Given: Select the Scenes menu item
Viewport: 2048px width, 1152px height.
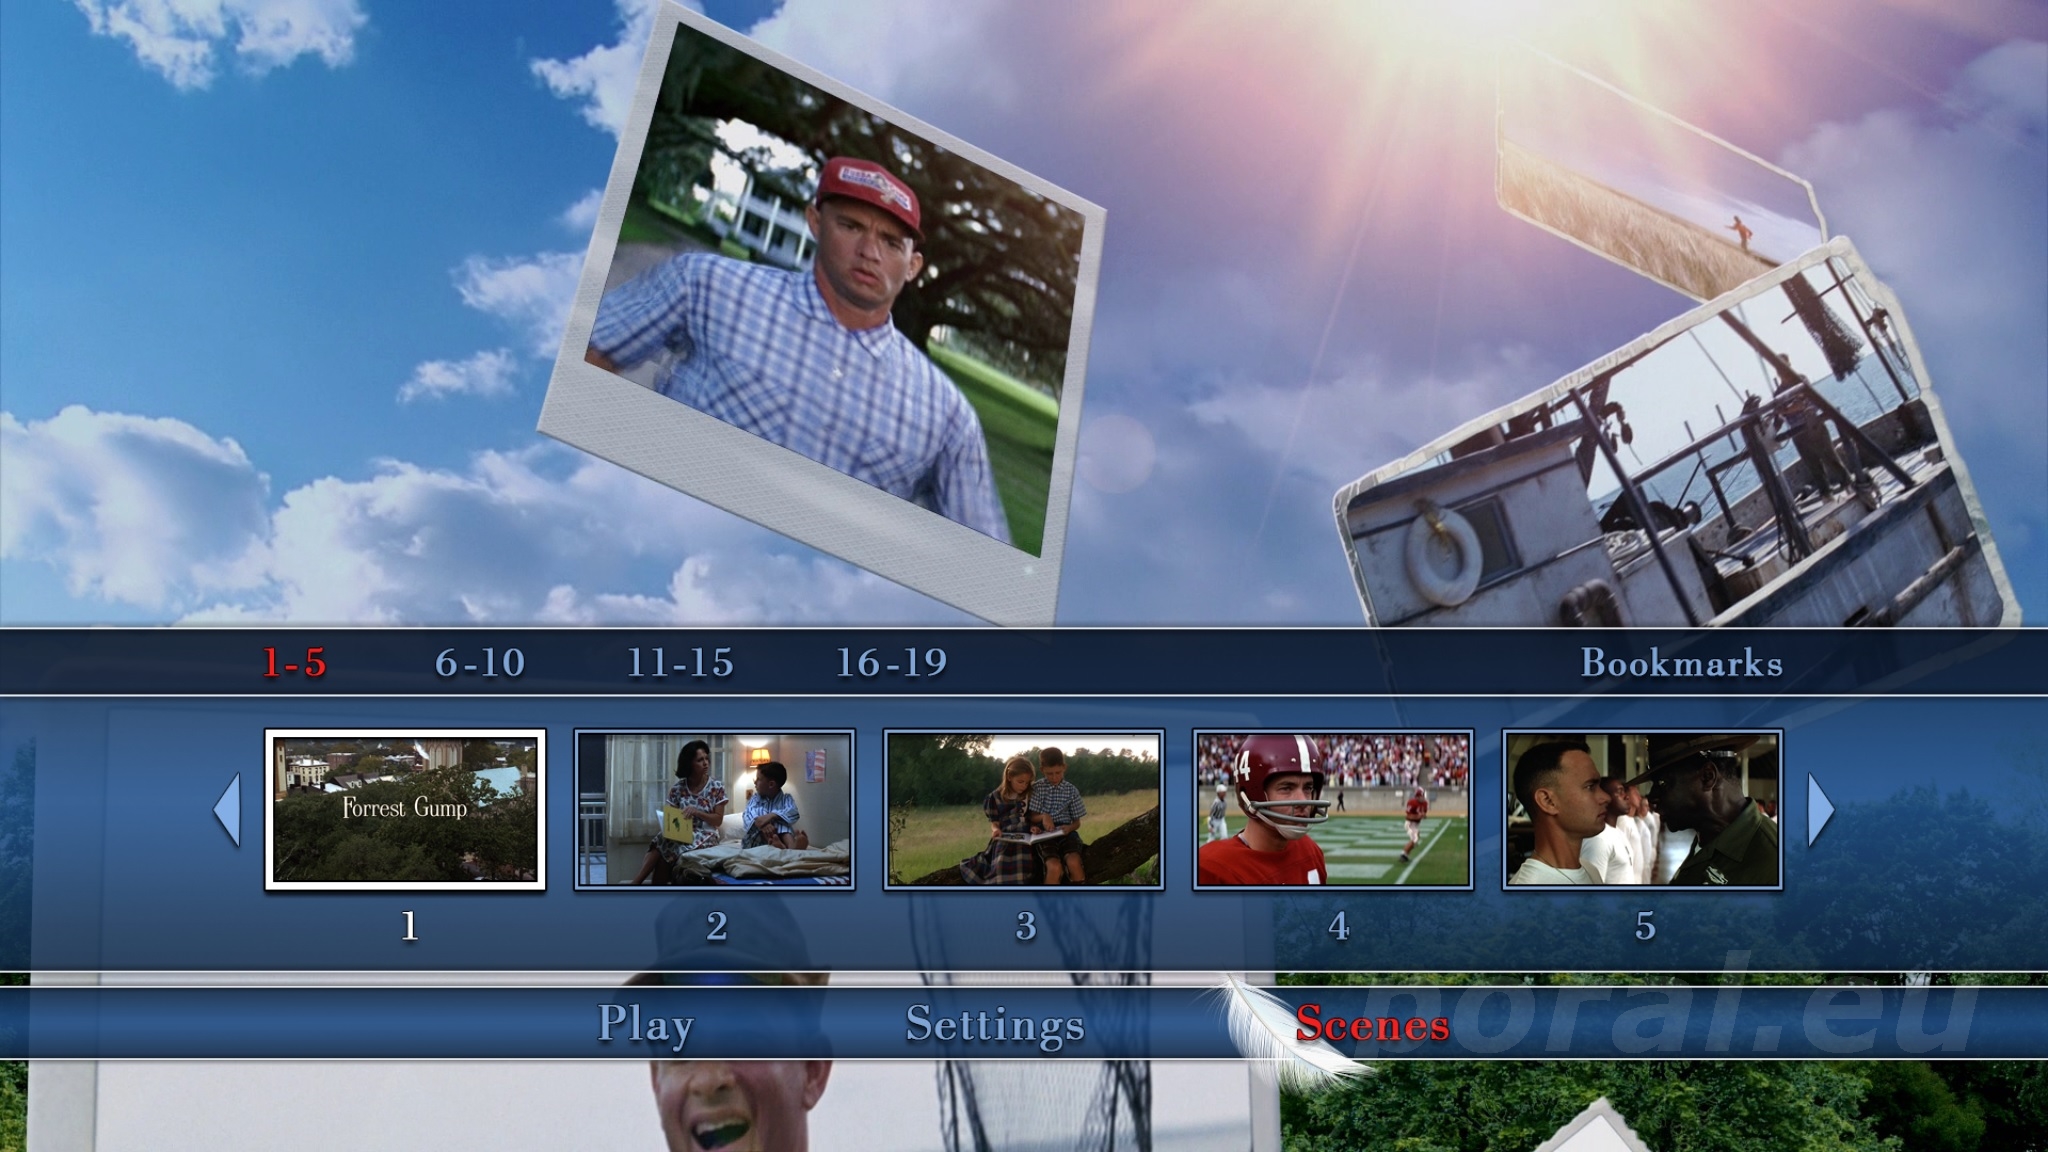Looking at the screenshot, I should (1372, 1024).
